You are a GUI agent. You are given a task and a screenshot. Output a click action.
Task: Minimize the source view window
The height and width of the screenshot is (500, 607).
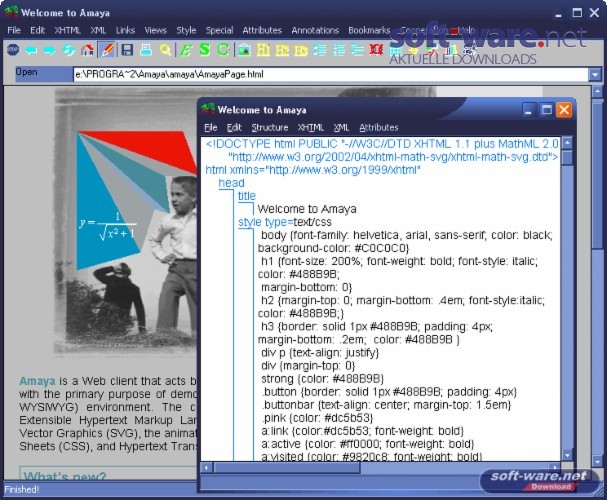click(529, 110)
